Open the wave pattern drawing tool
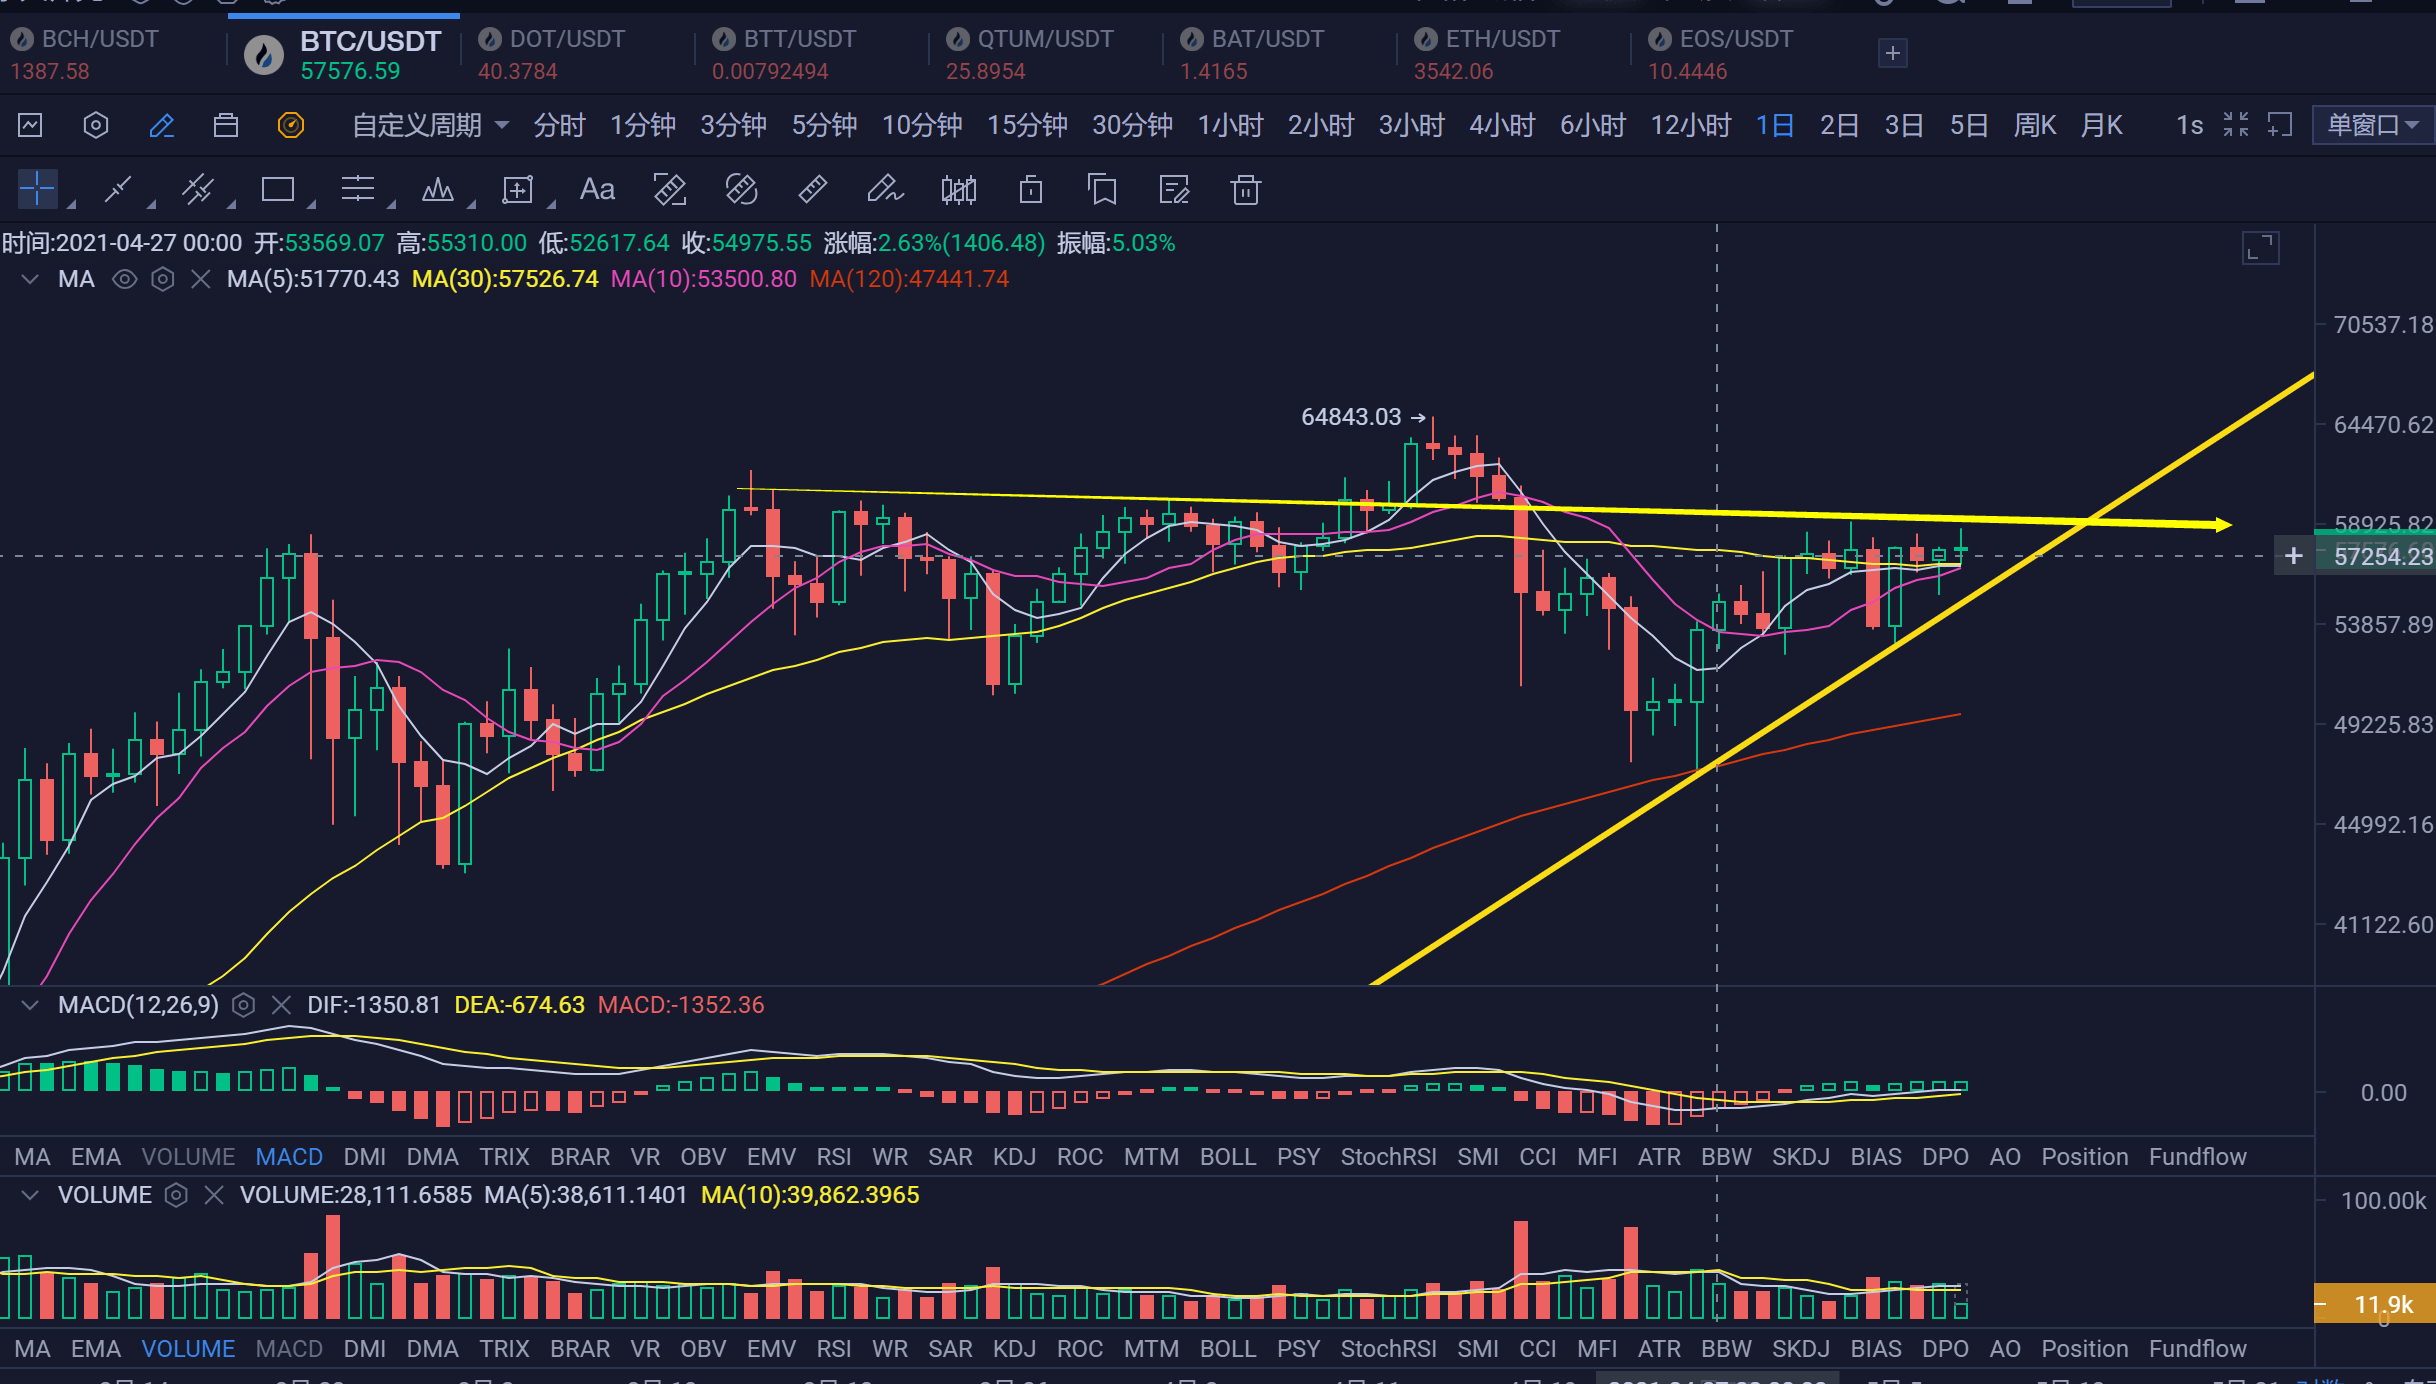 [x=437, y=189]
